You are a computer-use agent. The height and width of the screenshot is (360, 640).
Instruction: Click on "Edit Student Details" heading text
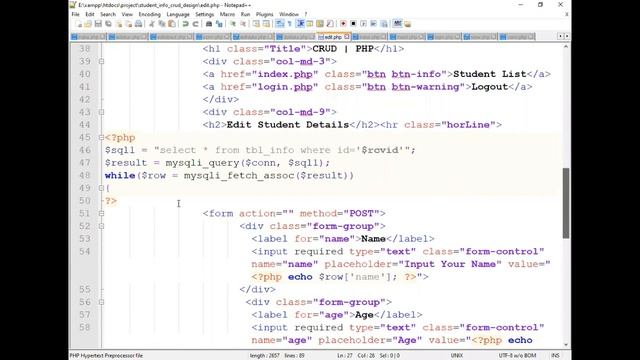288,125
